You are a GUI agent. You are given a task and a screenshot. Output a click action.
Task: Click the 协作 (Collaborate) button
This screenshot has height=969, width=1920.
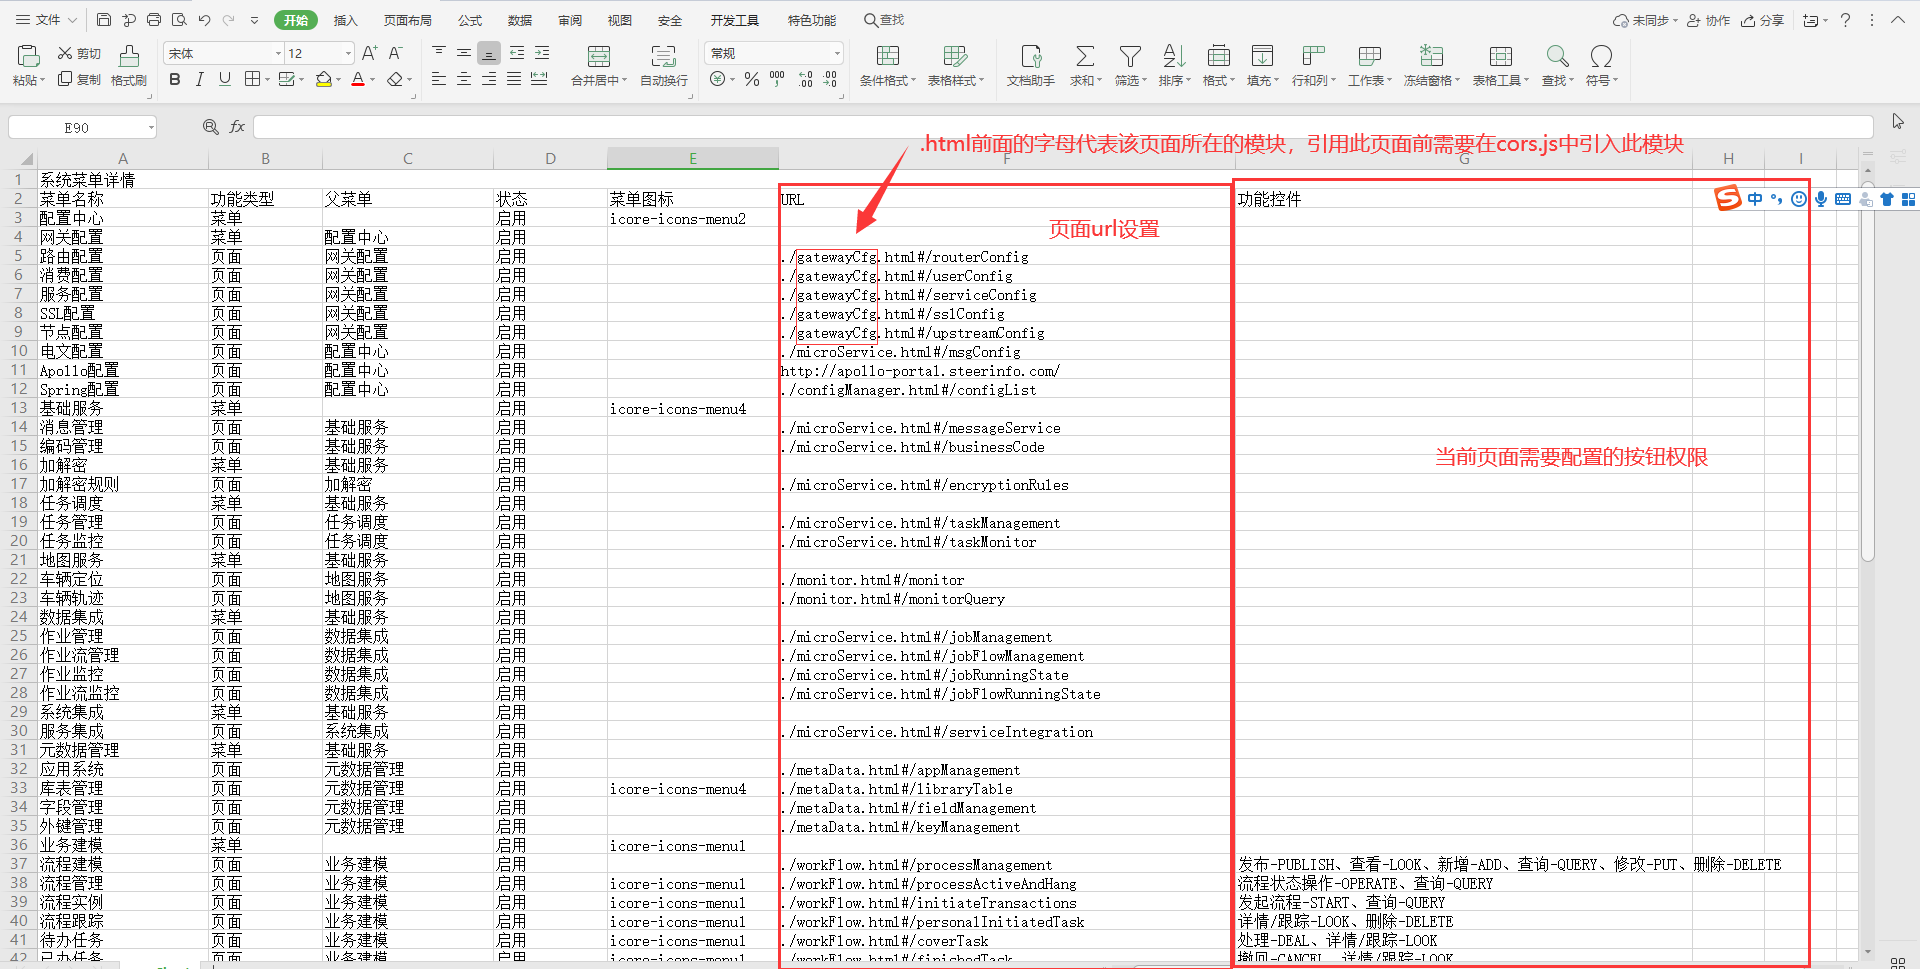click(x=1709, y=20)
